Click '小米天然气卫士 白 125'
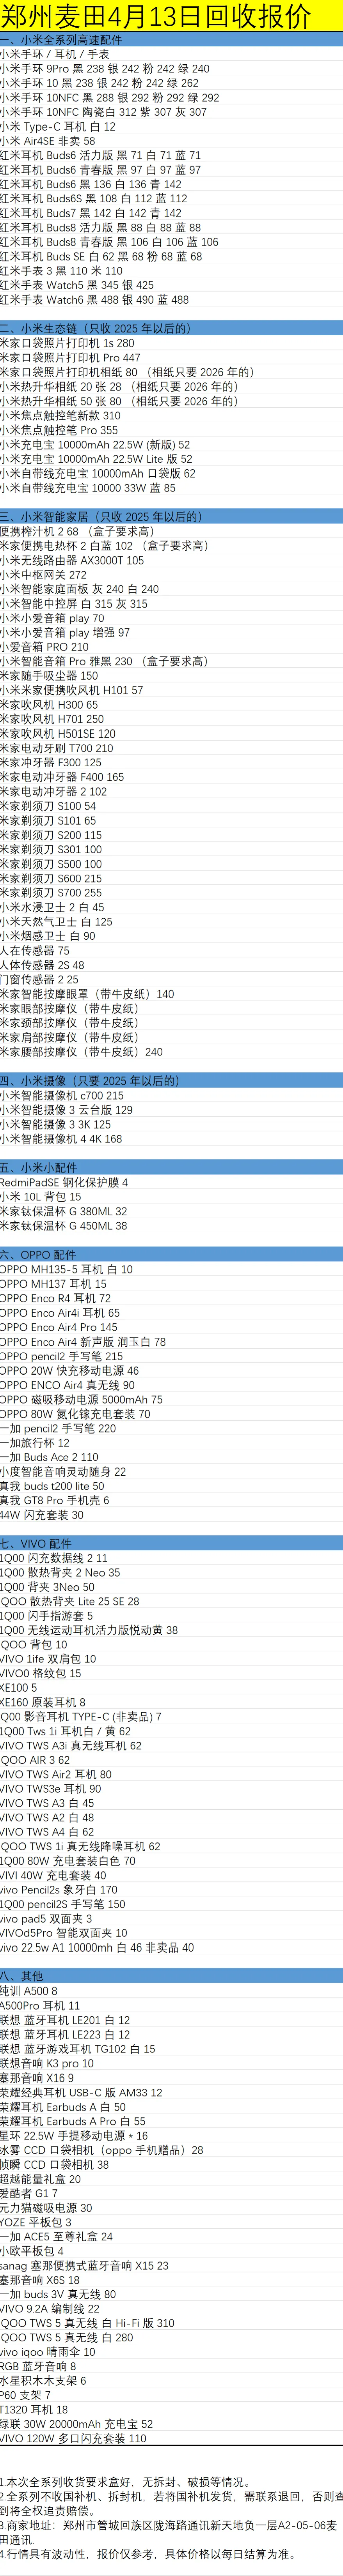343x2576 pixels. click(56, 922)
